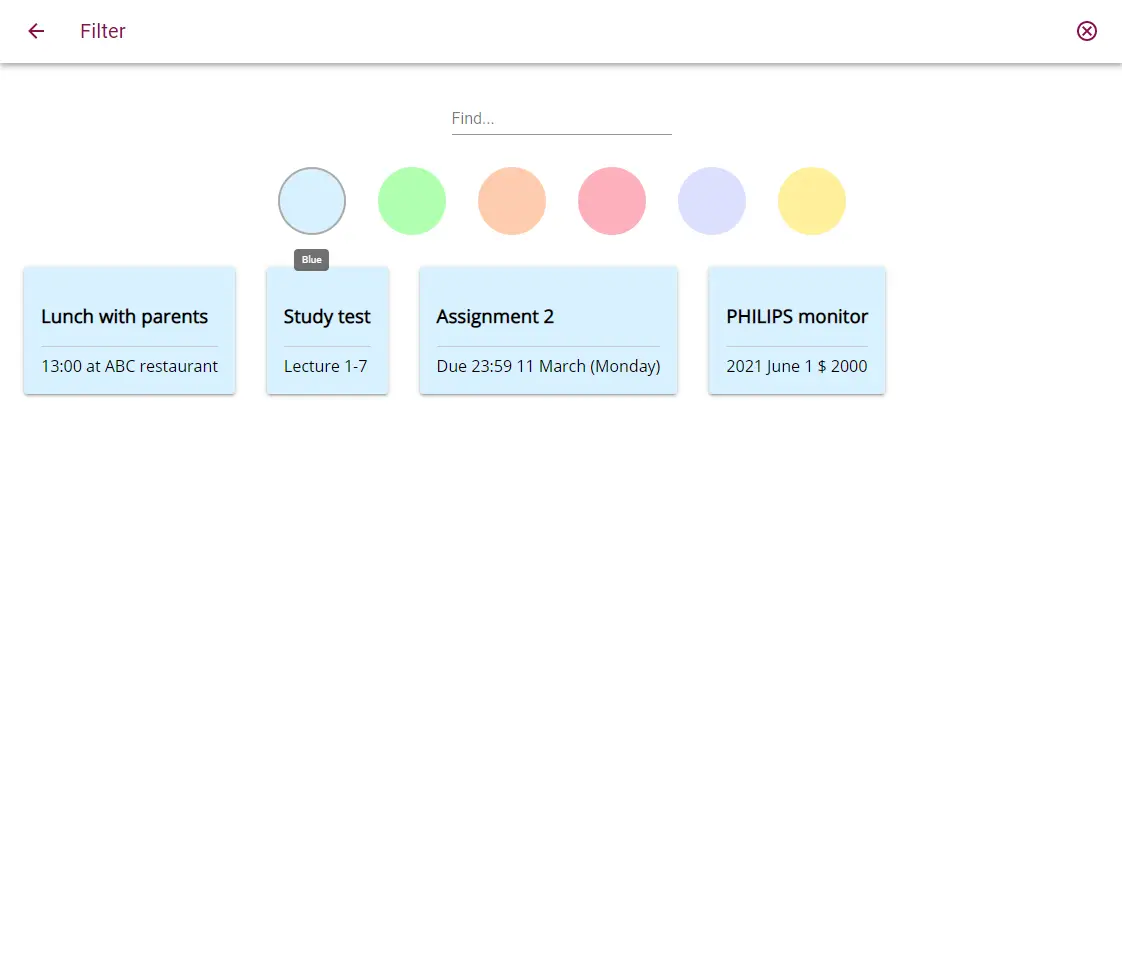This screenshot has width=1122, height=966.
Task: Open the PHILIPS monitor note
Action: (x=796, y=330)
